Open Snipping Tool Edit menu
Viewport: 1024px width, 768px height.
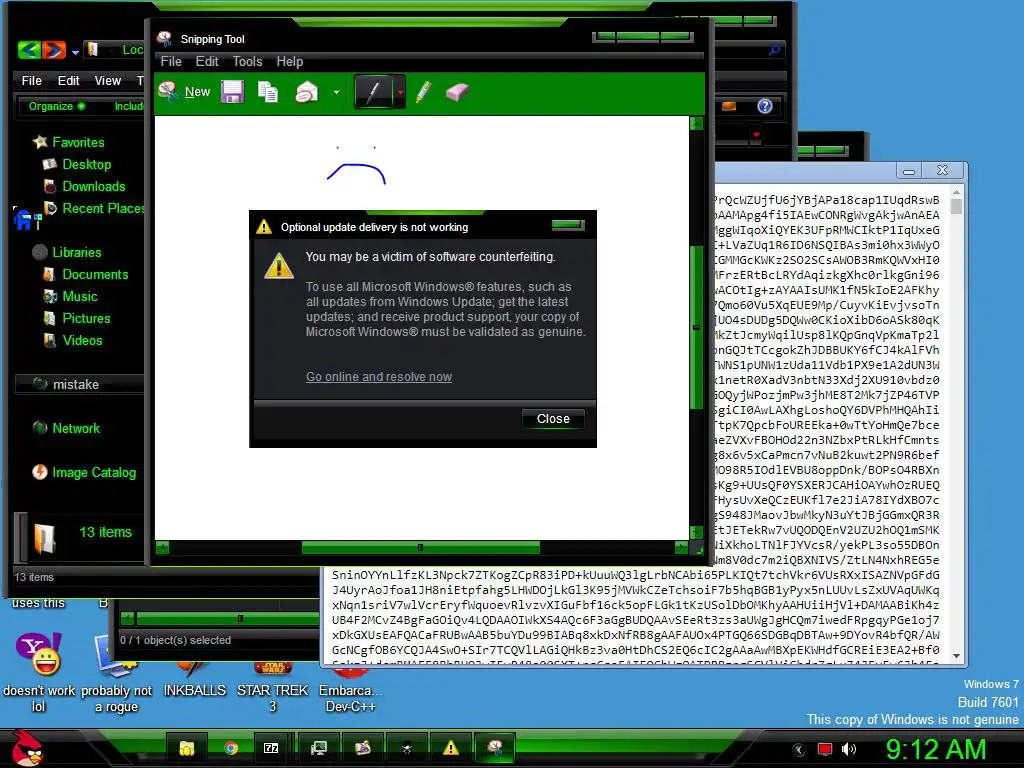tap(207, 61)
